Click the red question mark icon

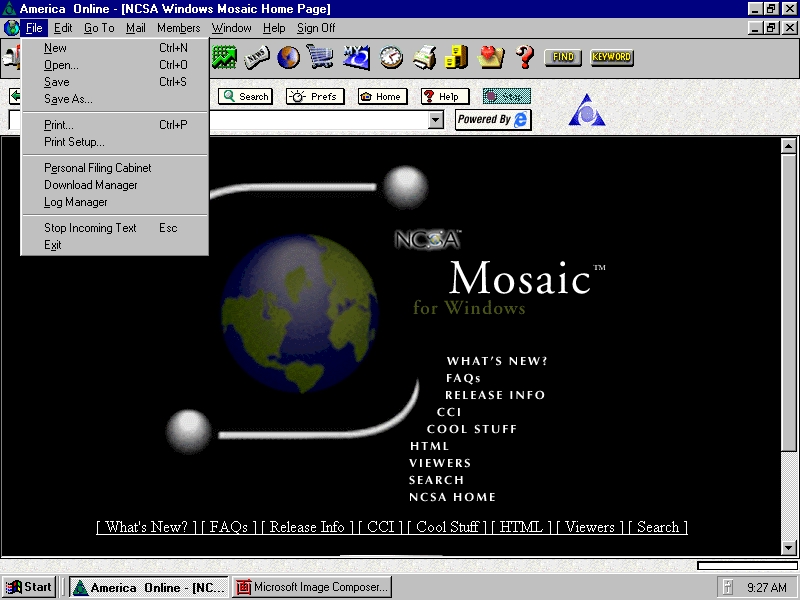(525, 57)
